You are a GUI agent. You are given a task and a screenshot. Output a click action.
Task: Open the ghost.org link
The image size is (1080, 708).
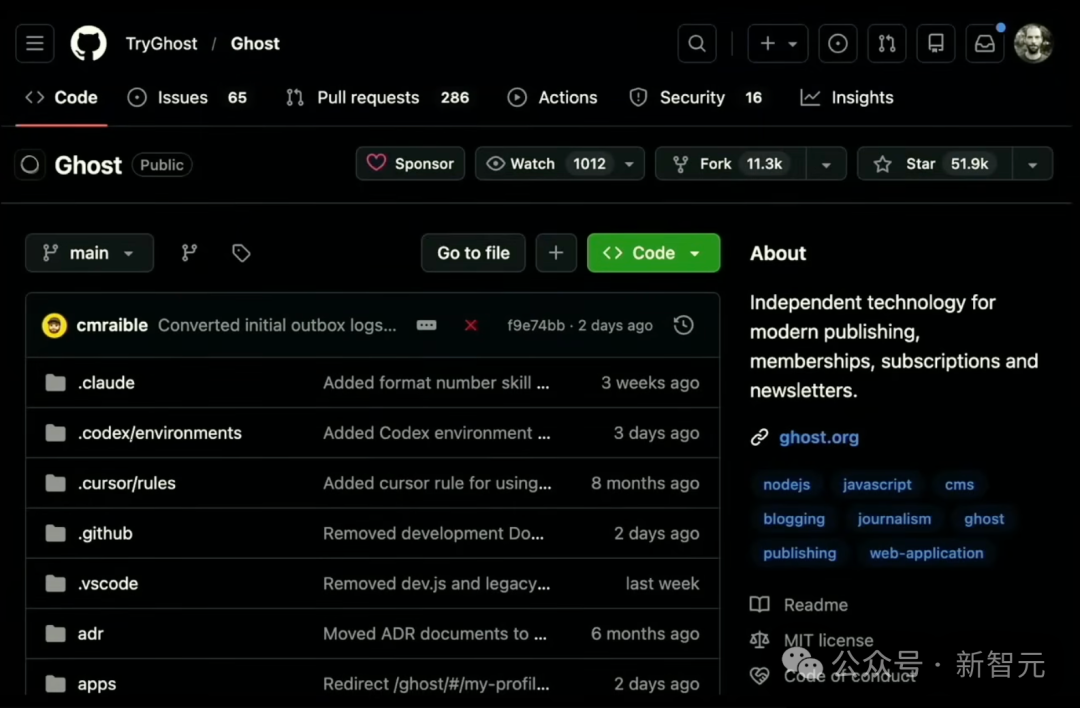pos(818,437)
